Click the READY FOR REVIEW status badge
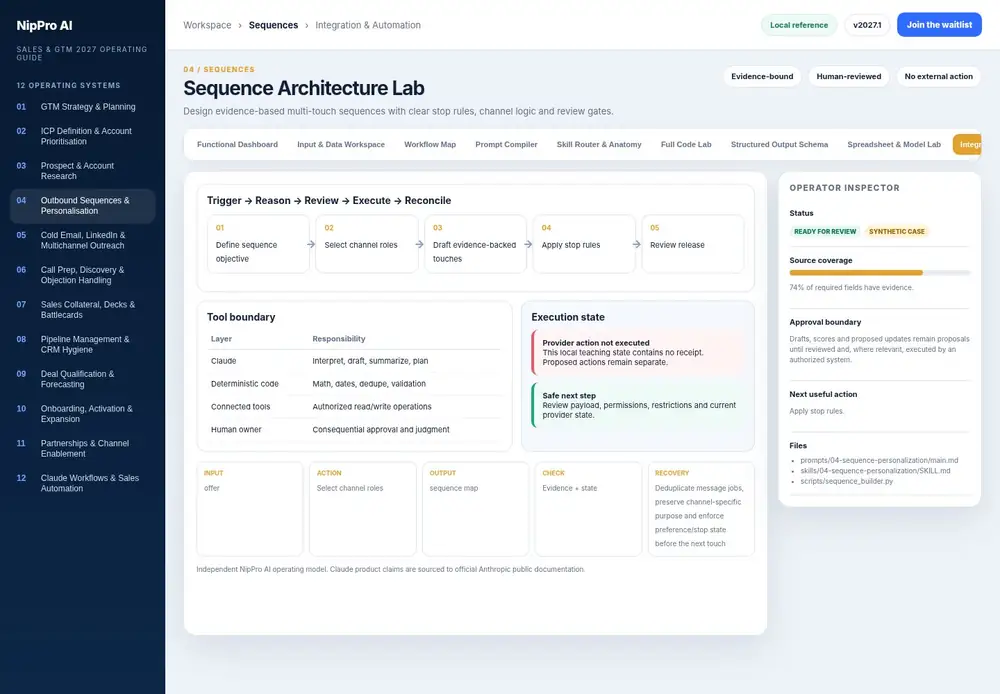The height and width of the screenshot is (694, 1000). [825, 232]
